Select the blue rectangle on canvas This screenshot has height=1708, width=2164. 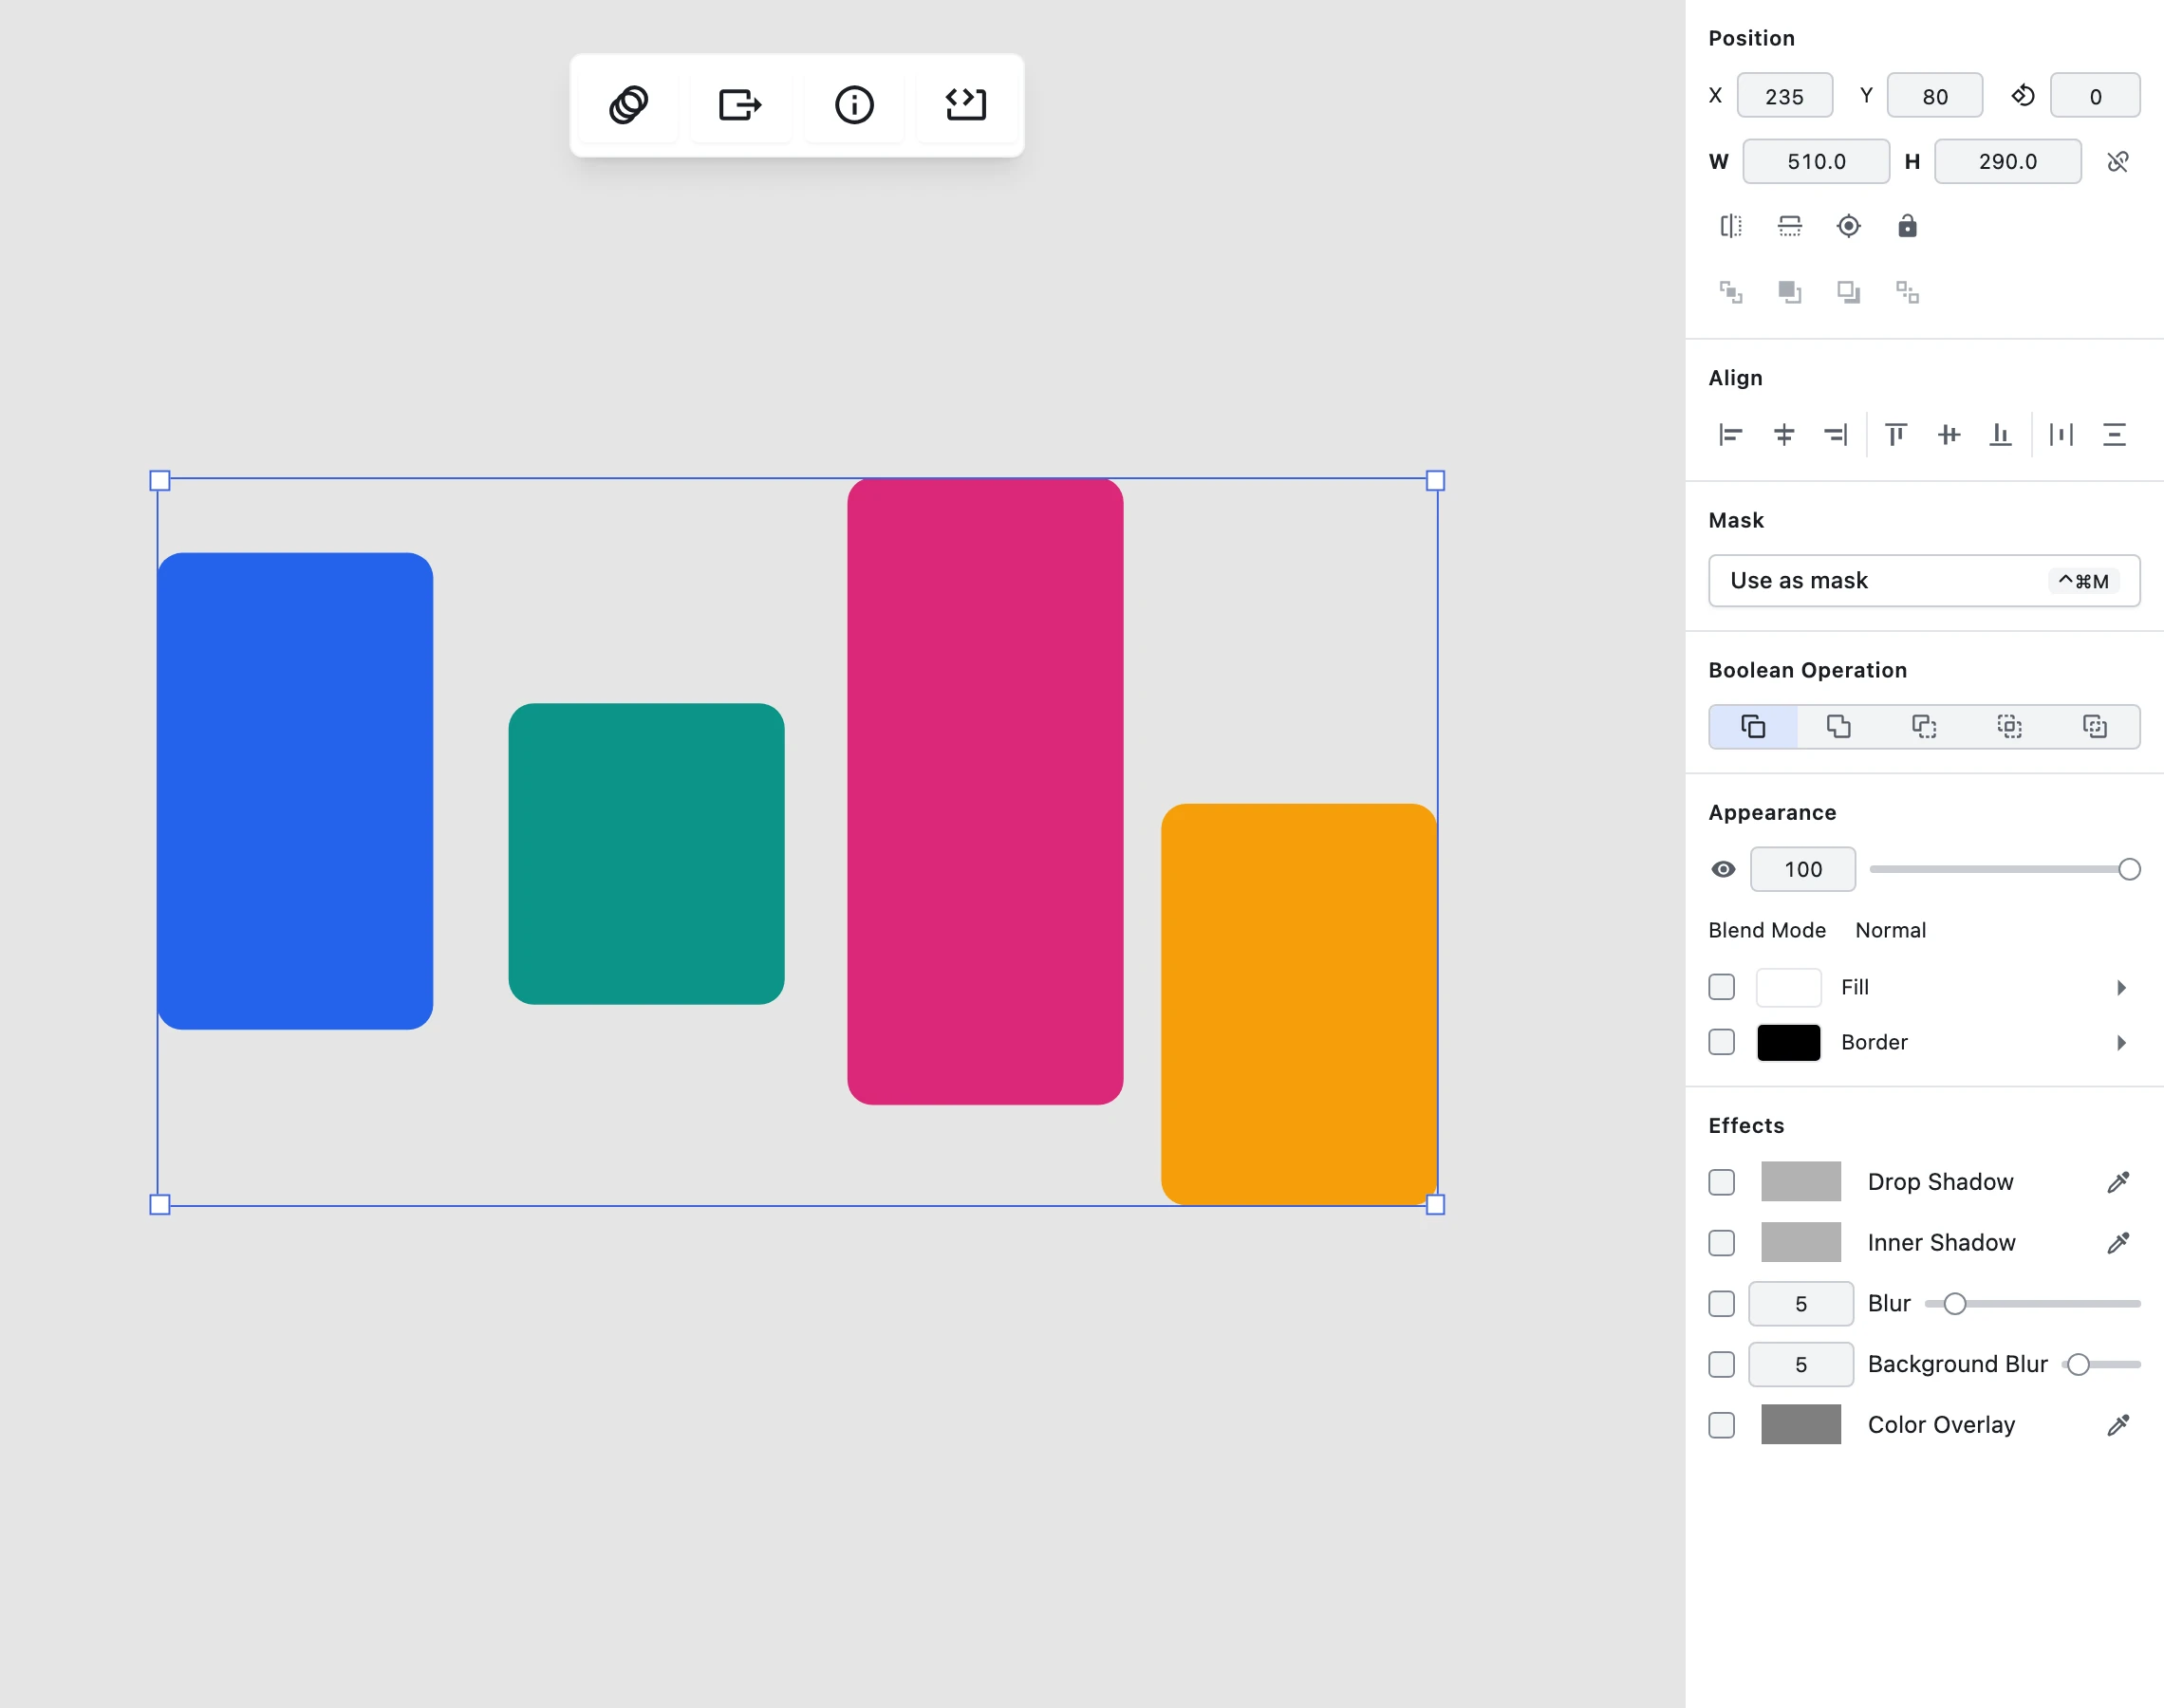coord(295,792)
